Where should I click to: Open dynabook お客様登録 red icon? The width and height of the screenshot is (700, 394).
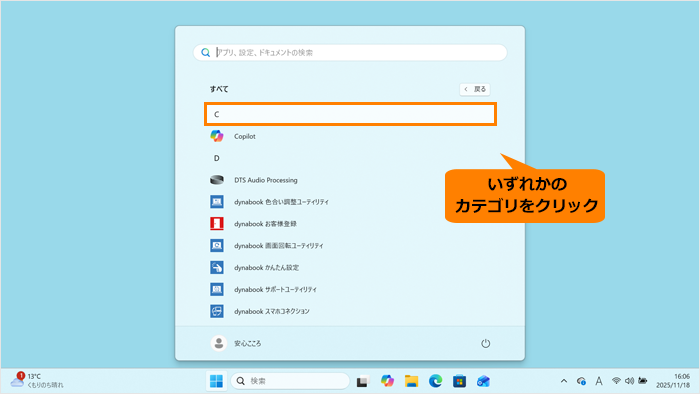pos(217,224)
